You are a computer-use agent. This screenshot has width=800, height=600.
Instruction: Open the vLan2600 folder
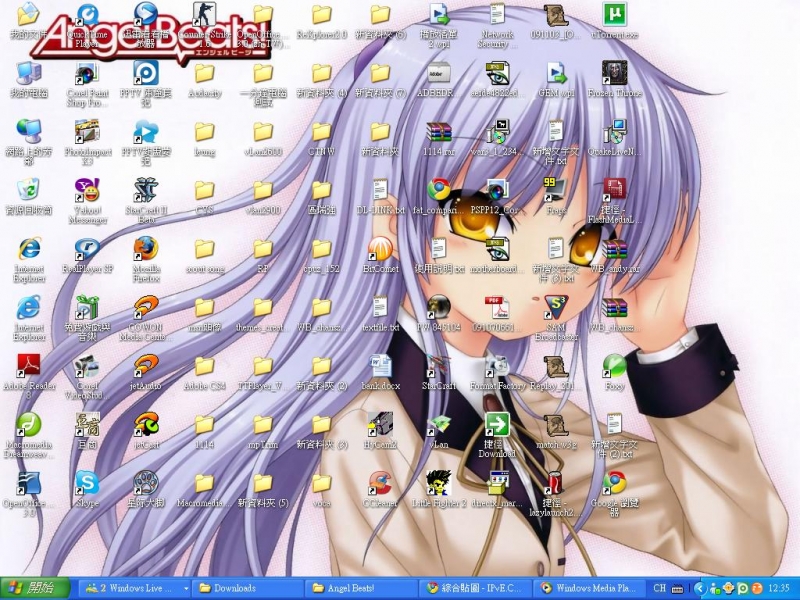coord(263,132)
